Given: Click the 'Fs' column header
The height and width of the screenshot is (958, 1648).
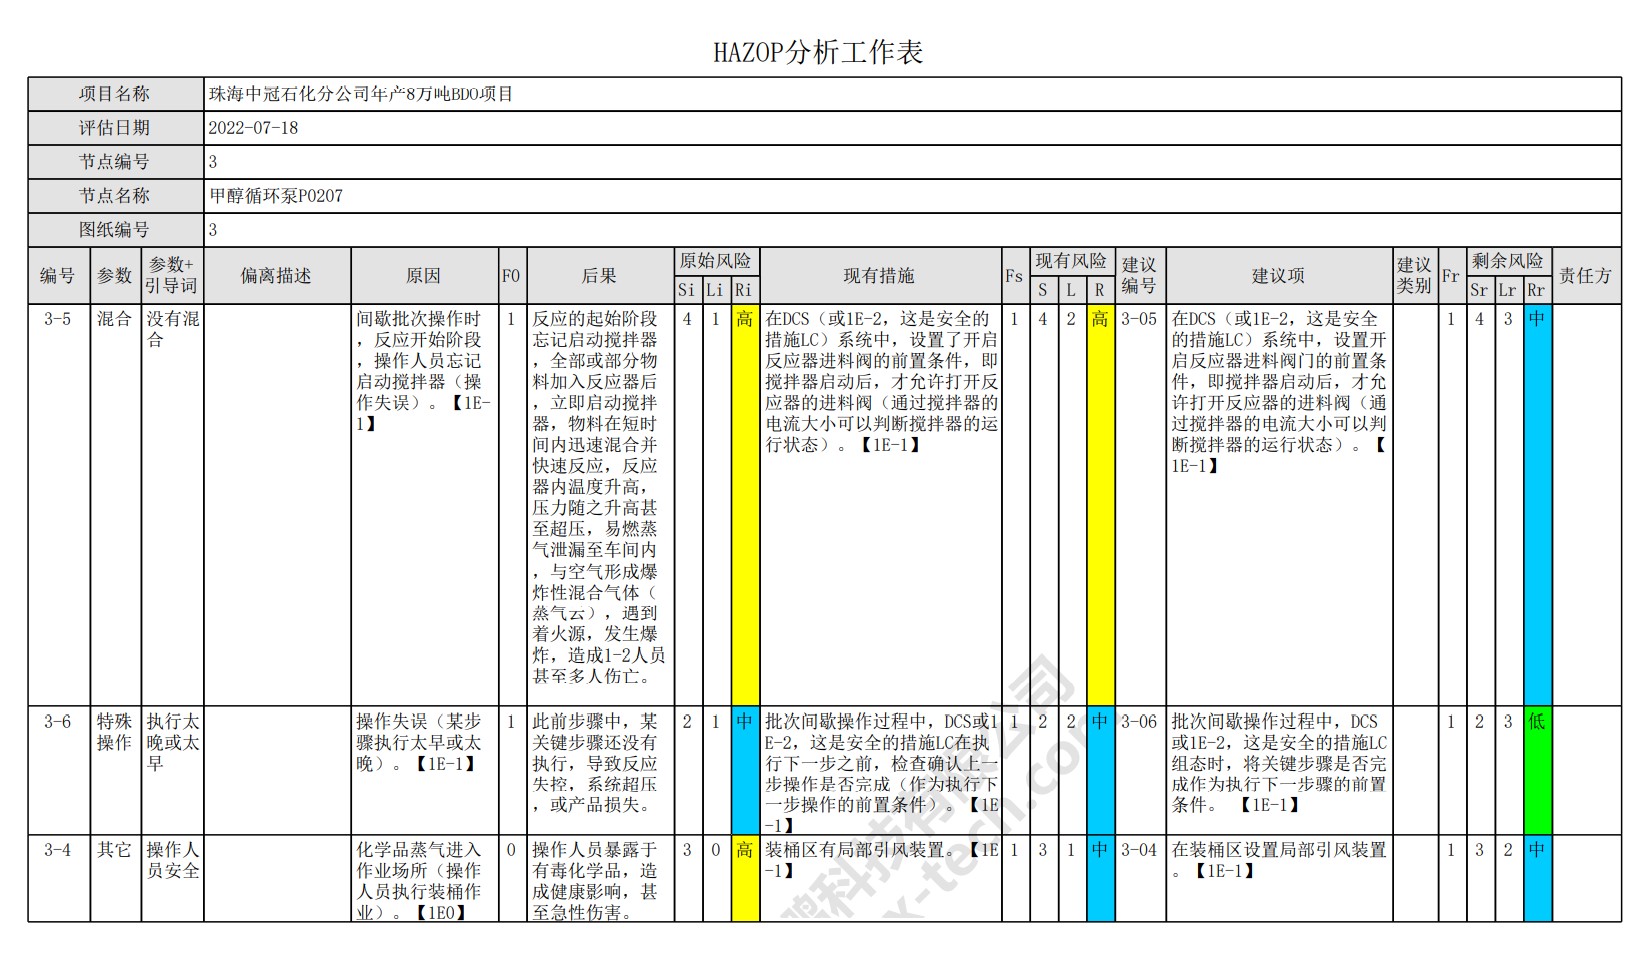Looking at the screenshot, I should pos(1014,276).
